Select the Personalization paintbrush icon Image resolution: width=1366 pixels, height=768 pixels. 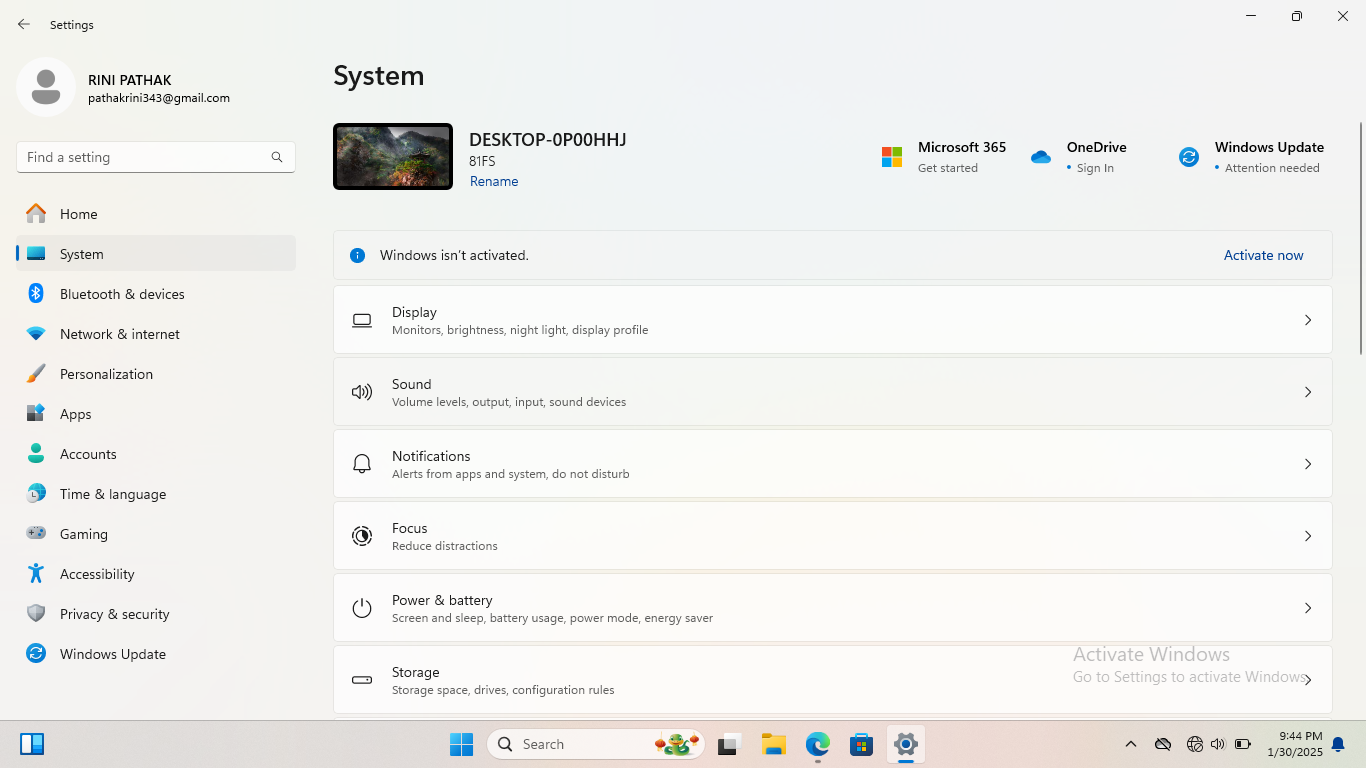[36, 374]
